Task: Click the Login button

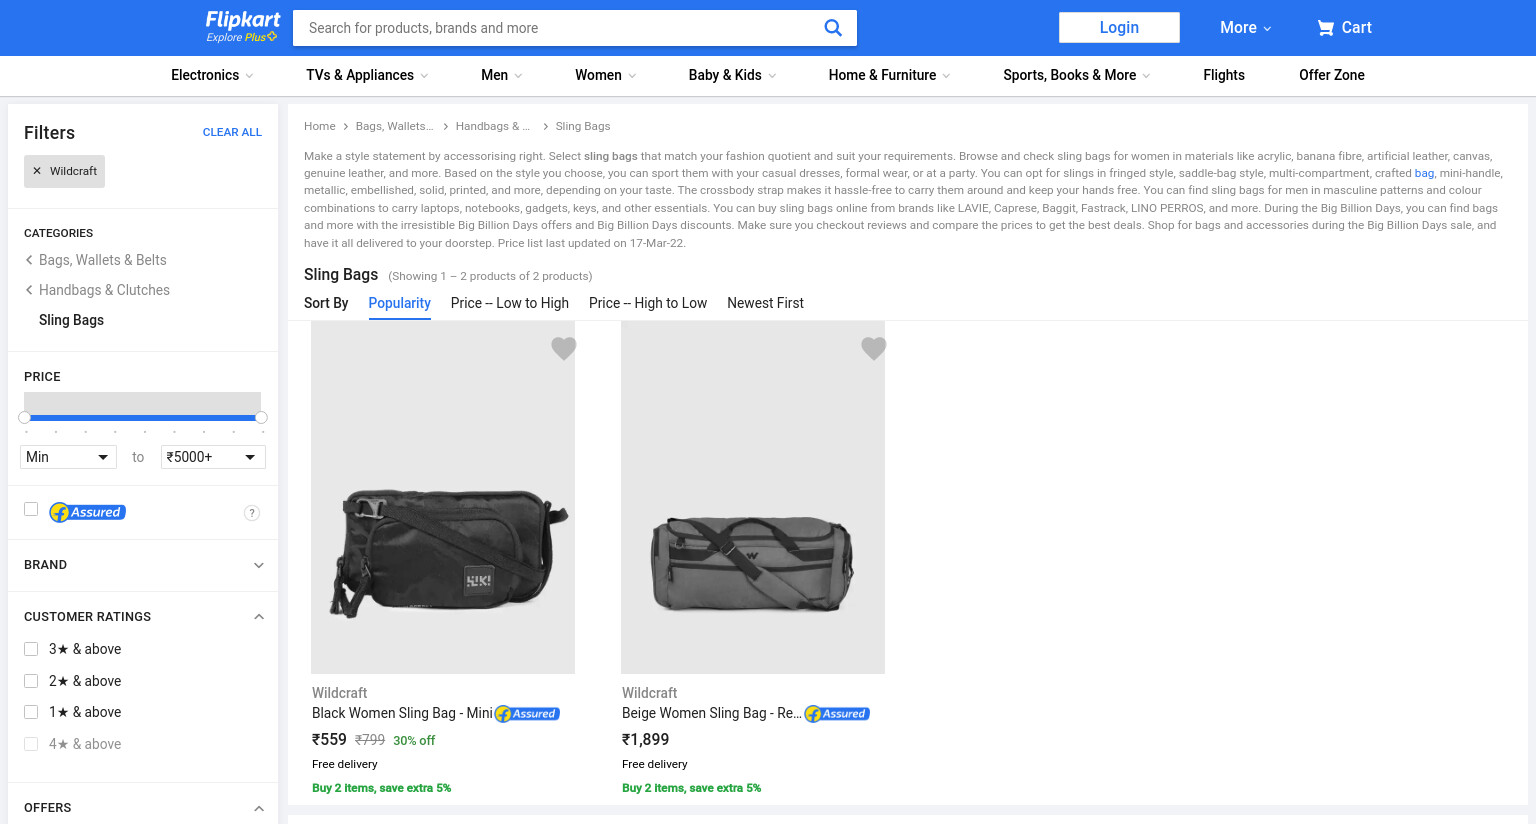Action: coord(1119,27)
